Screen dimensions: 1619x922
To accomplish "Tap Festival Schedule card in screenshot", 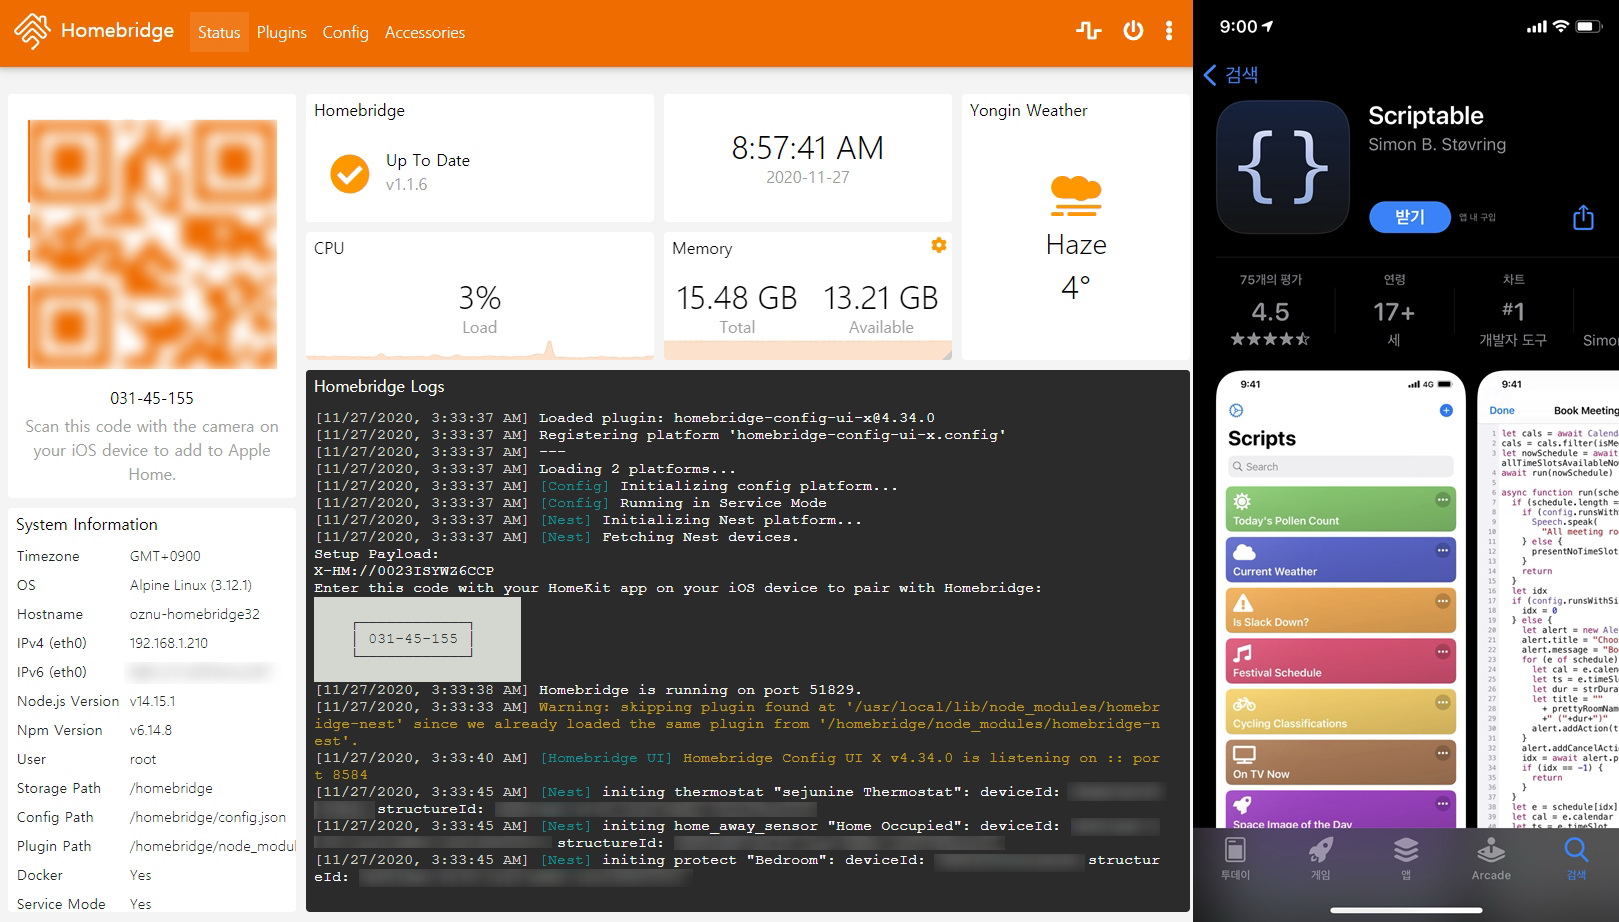I will 1341,662.
